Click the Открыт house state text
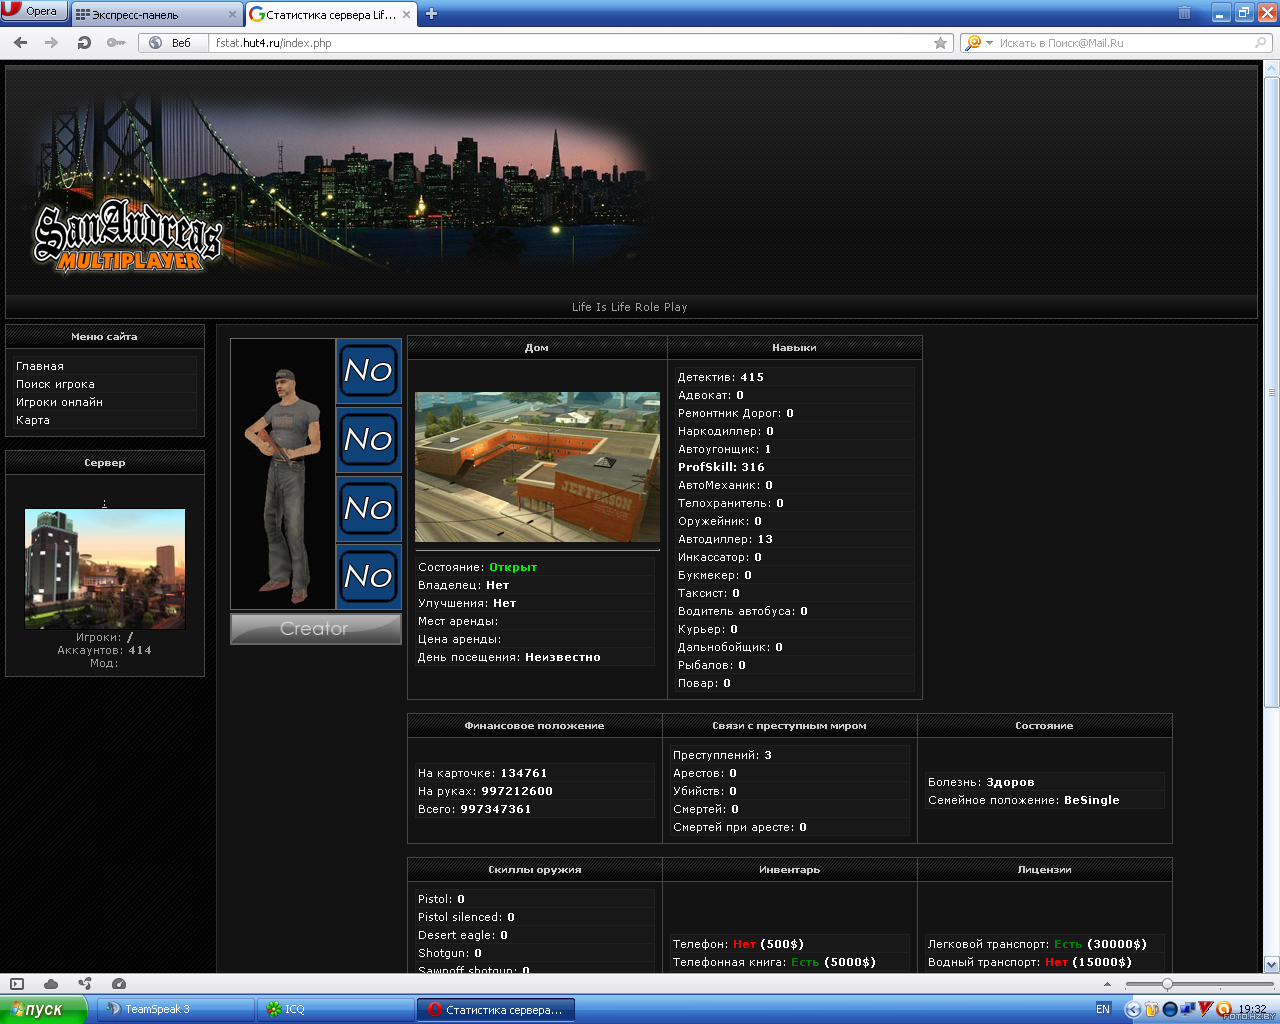Screen dimensions: 1280x1024 513,567
